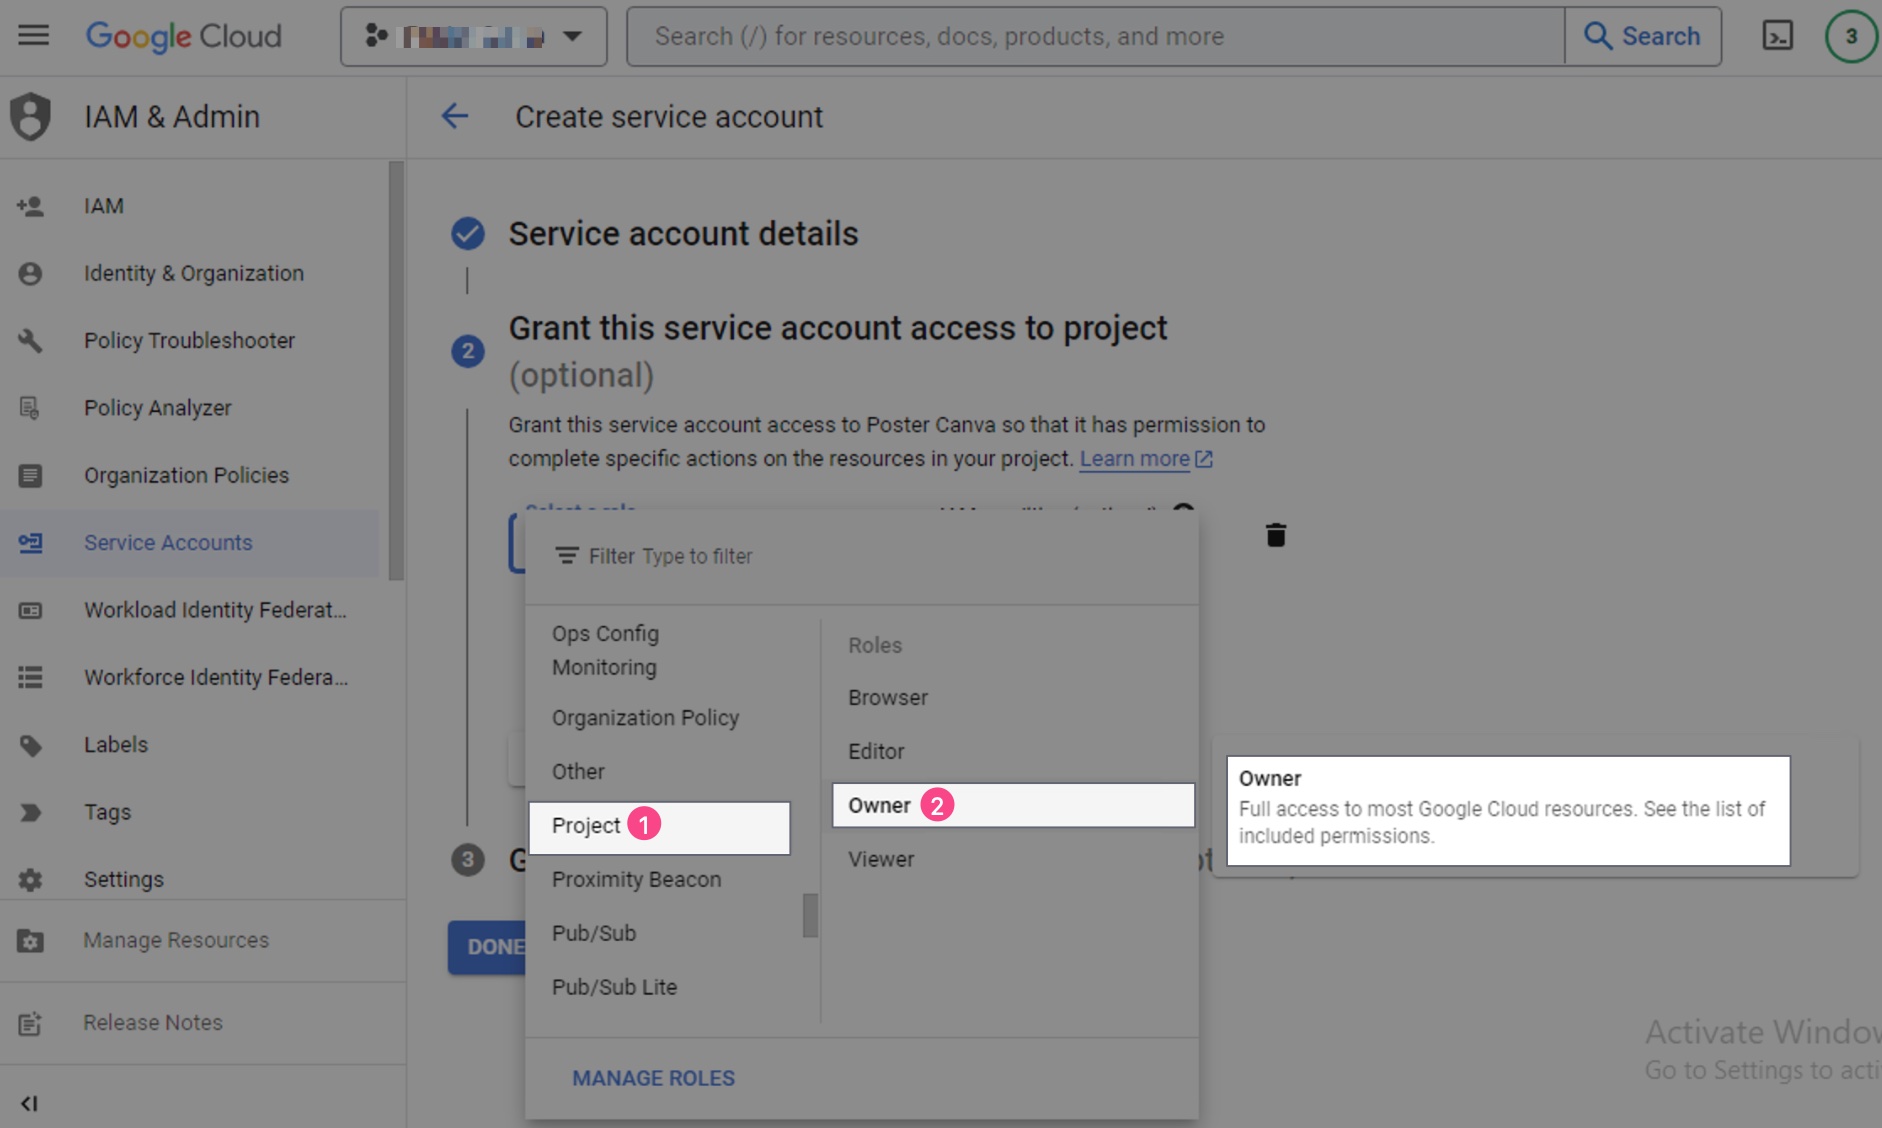Click the Type to filter field
Screen dimensions: 1882x1128
698,556
